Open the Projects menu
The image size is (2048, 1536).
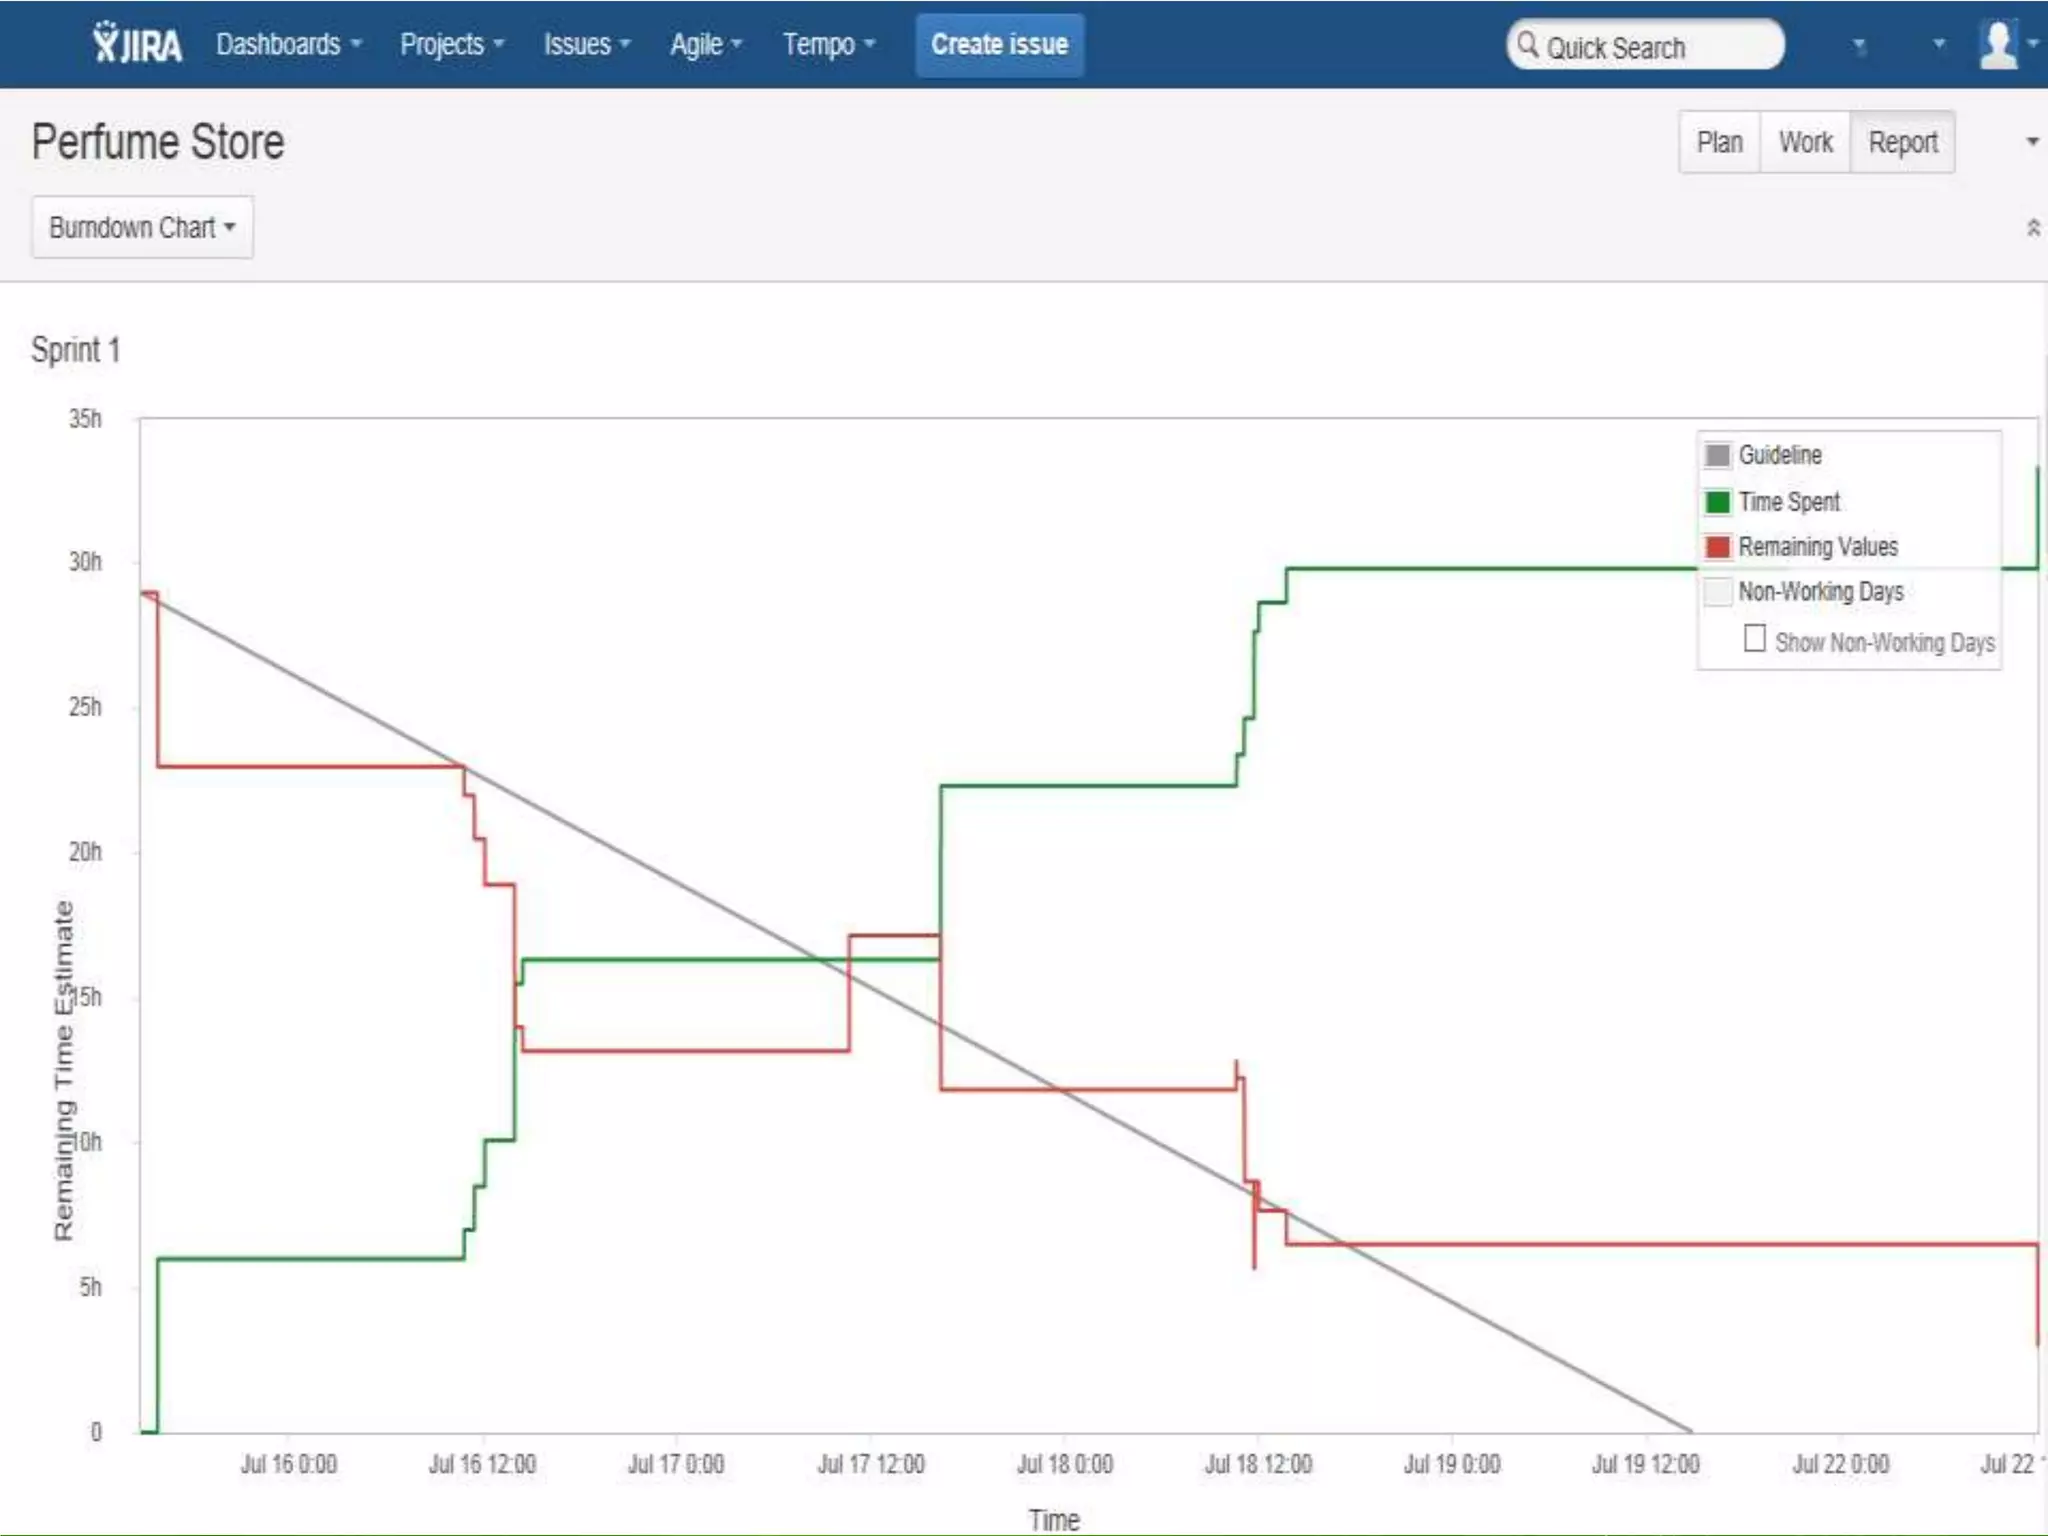[451, 45]
